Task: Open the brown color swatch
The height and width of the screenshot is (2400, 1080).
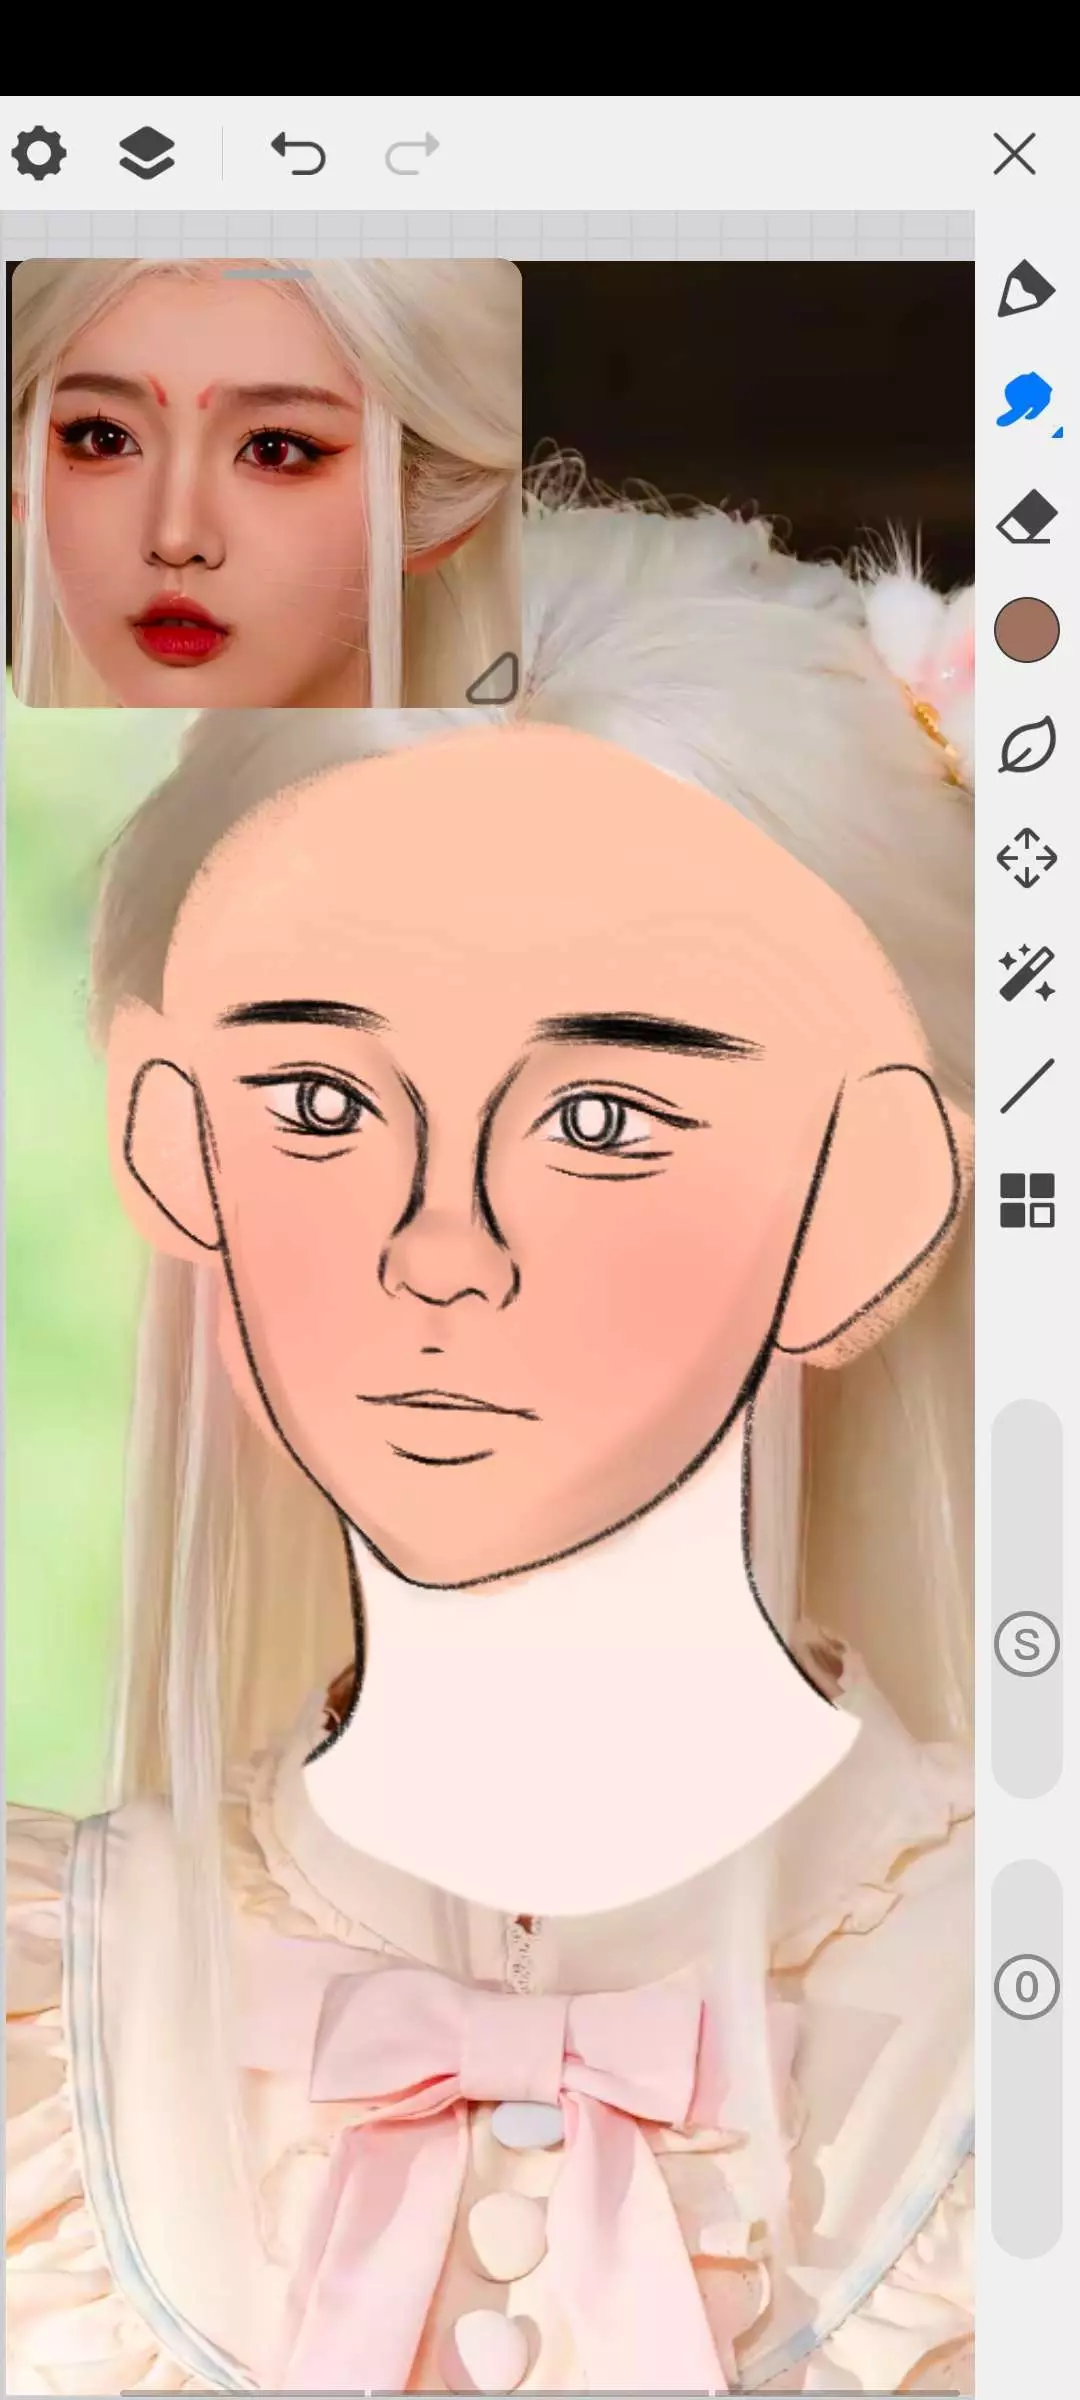Action: point(1027,630)
